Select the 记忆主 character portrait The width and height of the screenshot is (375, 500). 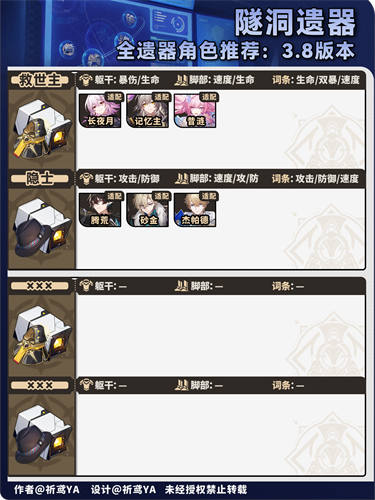148,111
